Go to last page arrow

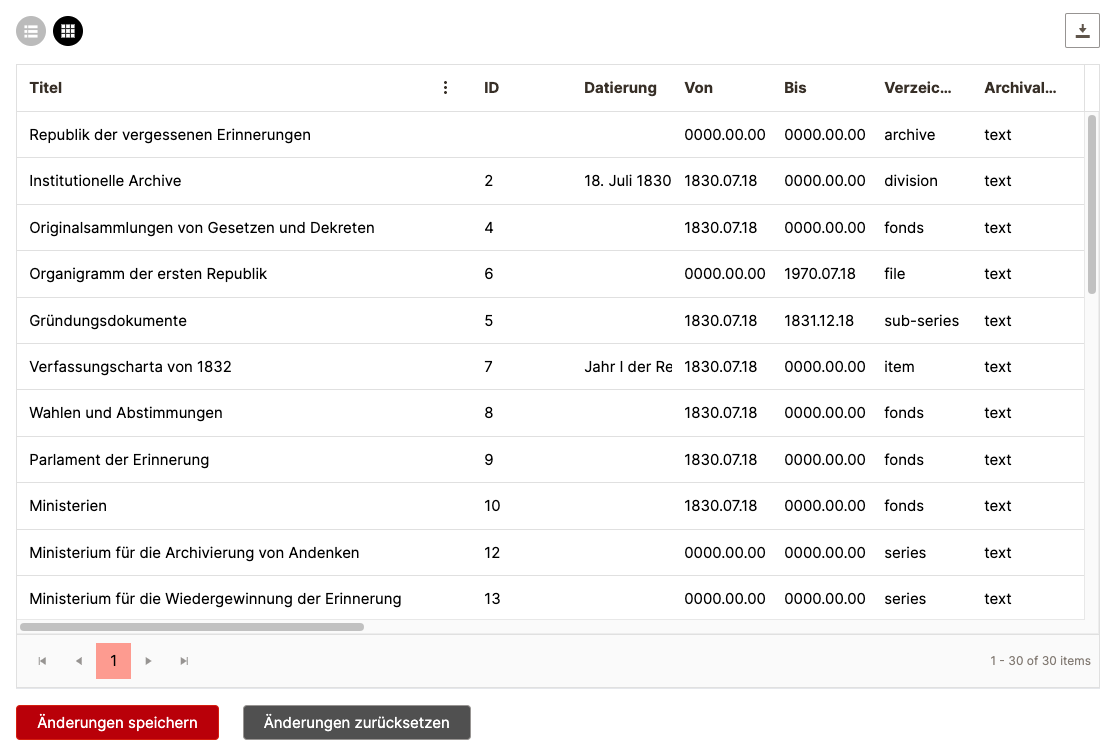[x=184, y=661]
